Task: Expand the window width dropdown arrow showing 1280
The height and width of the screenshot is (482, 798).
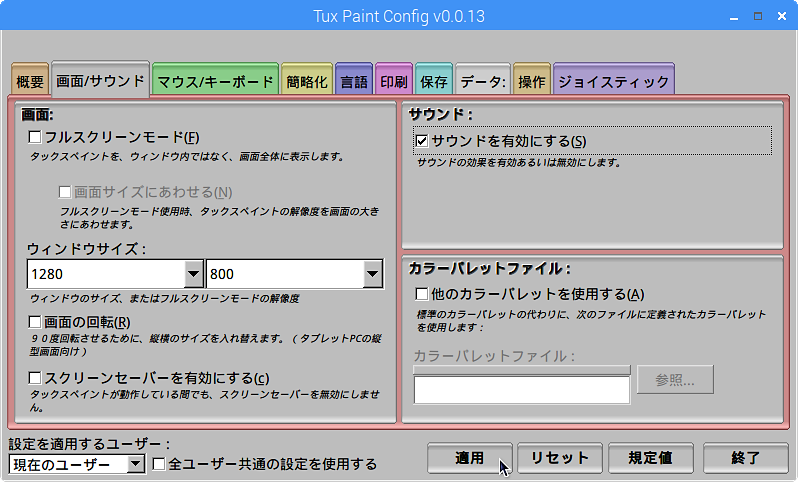Action: pyautogui.click(x=193, y=274)
